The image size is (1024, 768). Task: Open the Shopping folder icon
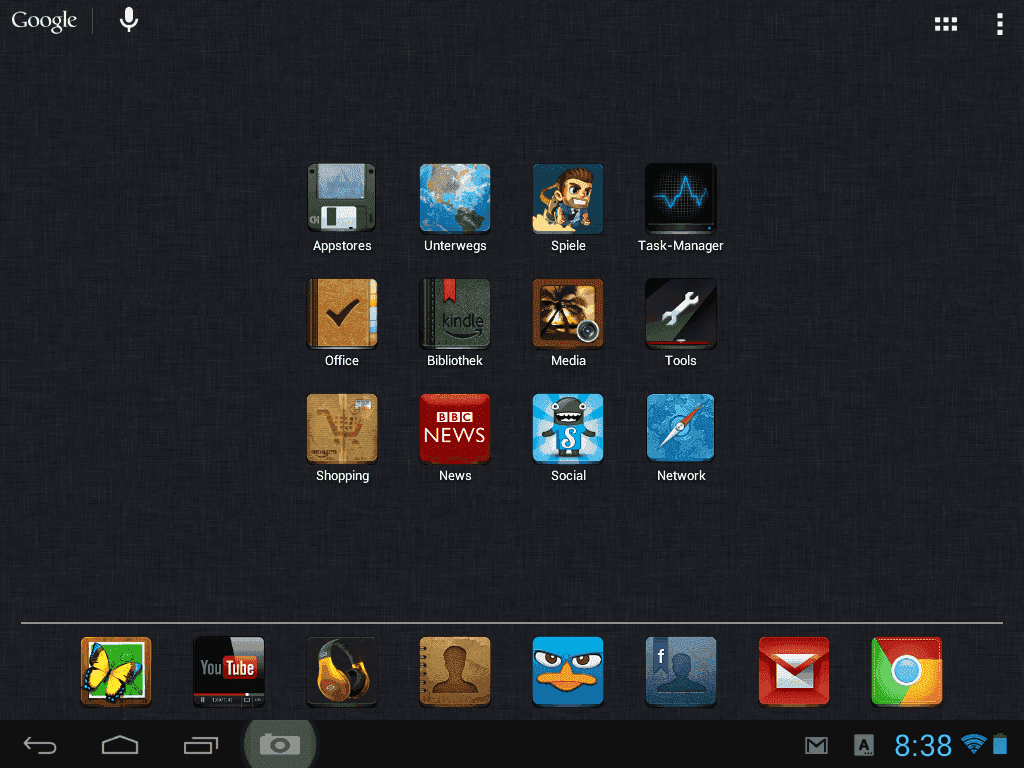pos(342,428)
